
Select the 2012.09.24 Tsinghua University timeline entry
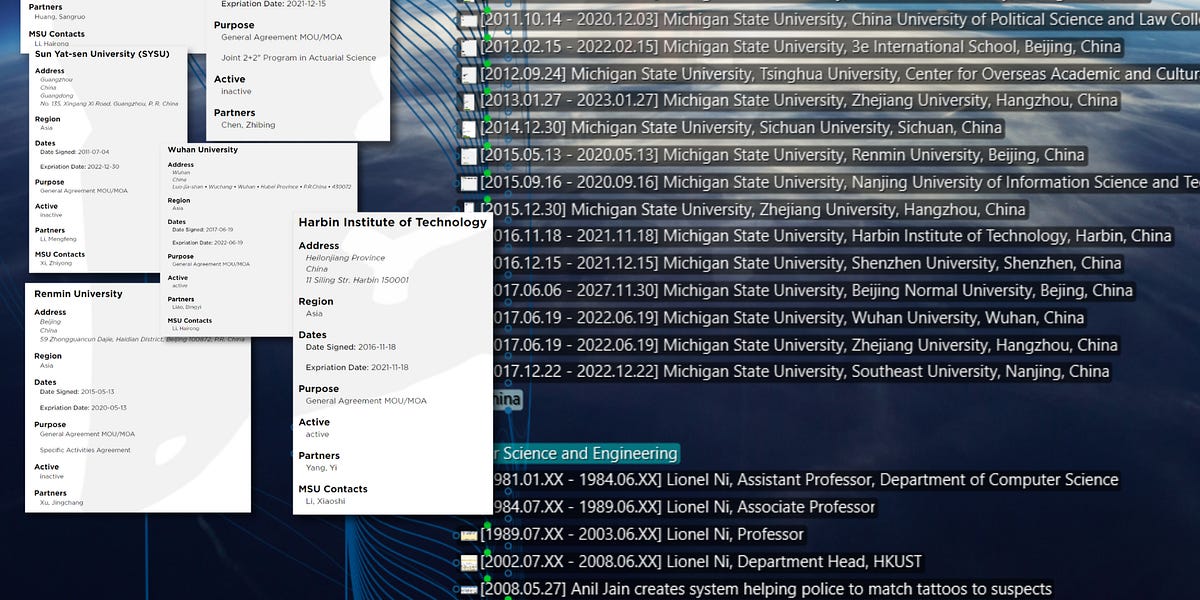coord(840,73)
